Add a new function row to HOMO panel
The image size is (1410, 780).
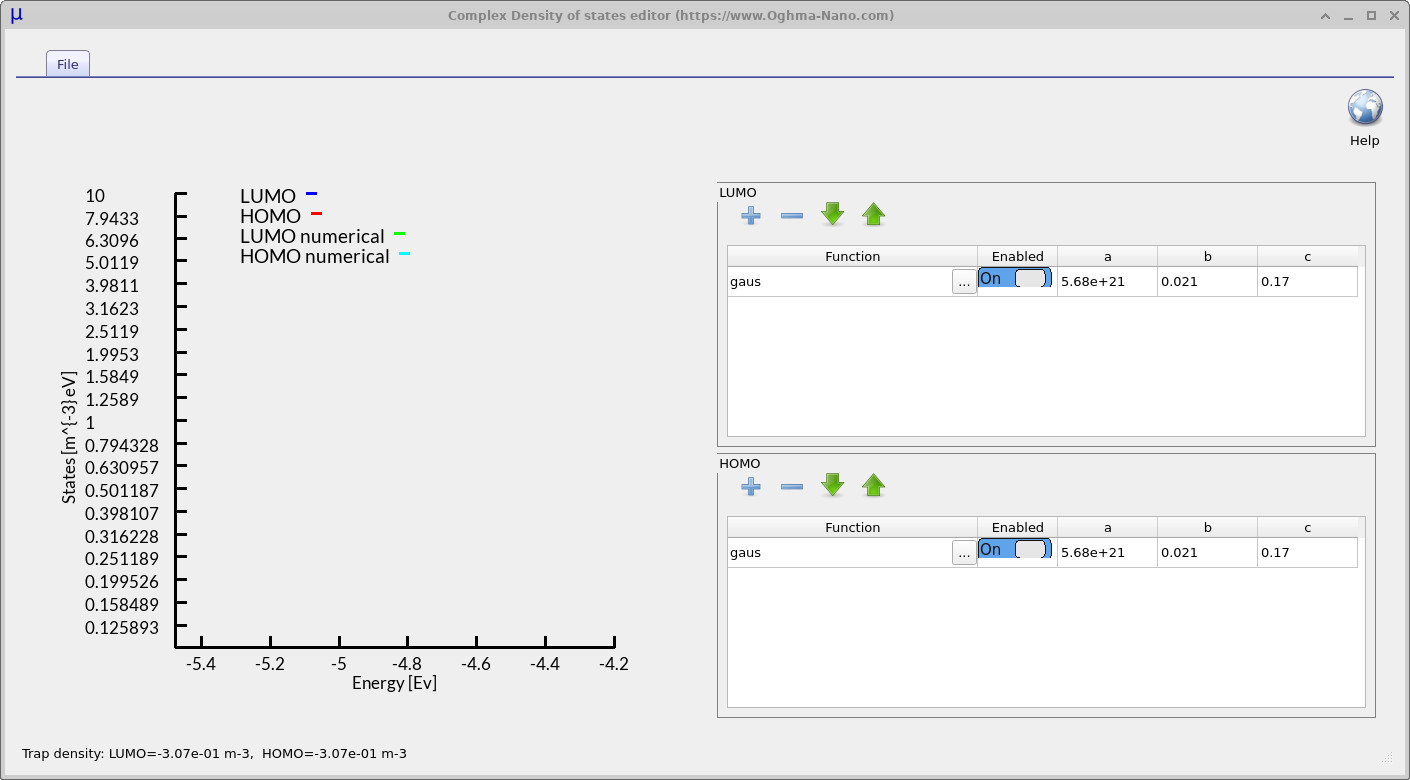pyautogui.click(x=751, y=485)
